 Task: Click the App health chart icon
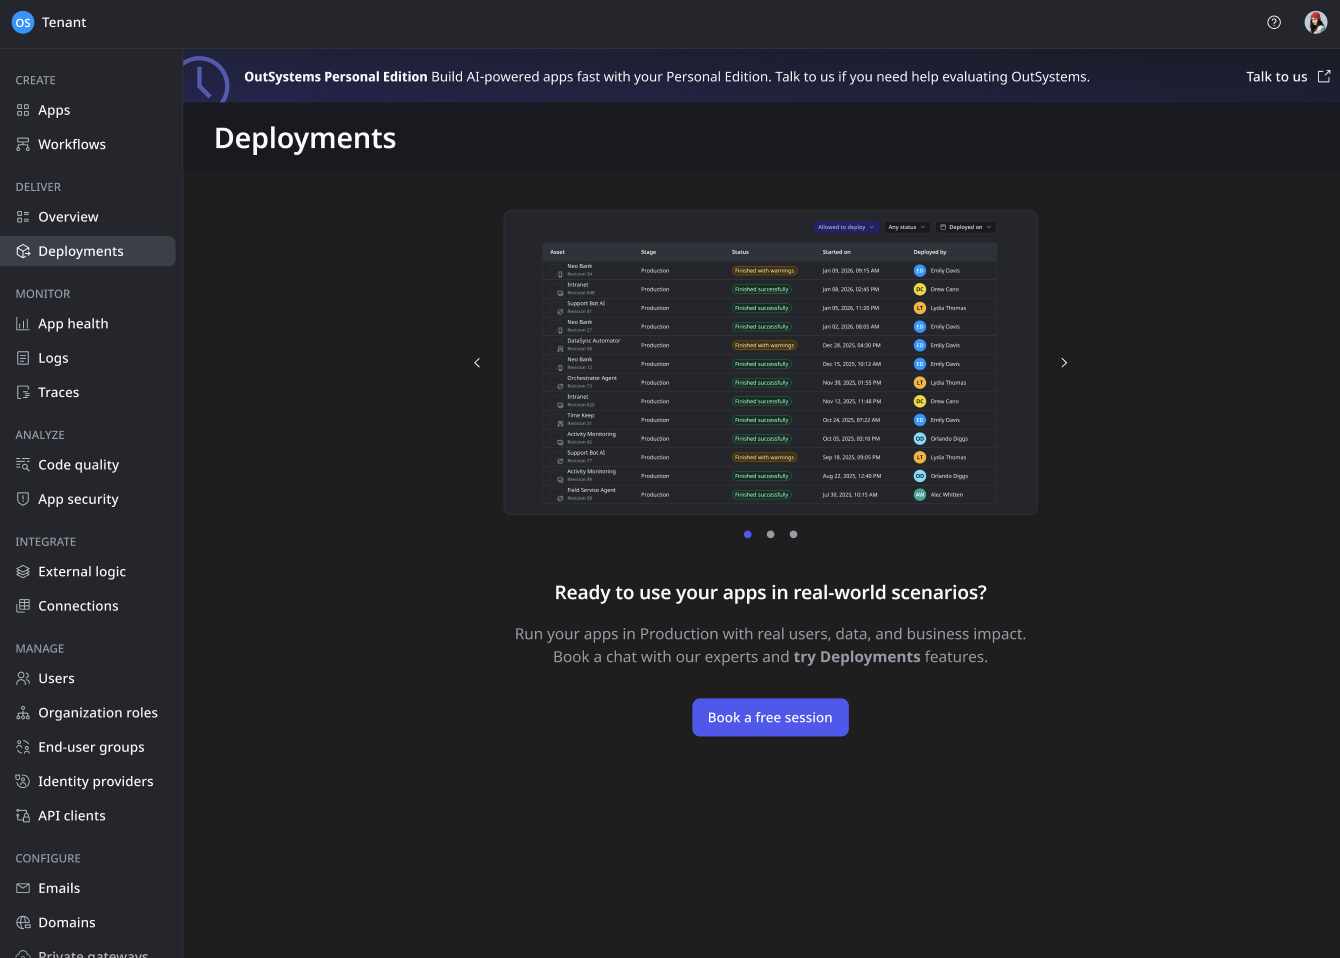[23, 324]
